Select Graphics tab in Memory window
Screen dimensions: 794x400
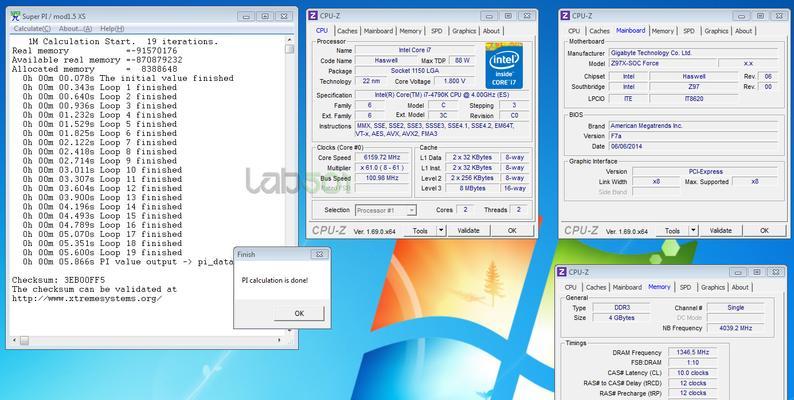[x=713, y=287]
